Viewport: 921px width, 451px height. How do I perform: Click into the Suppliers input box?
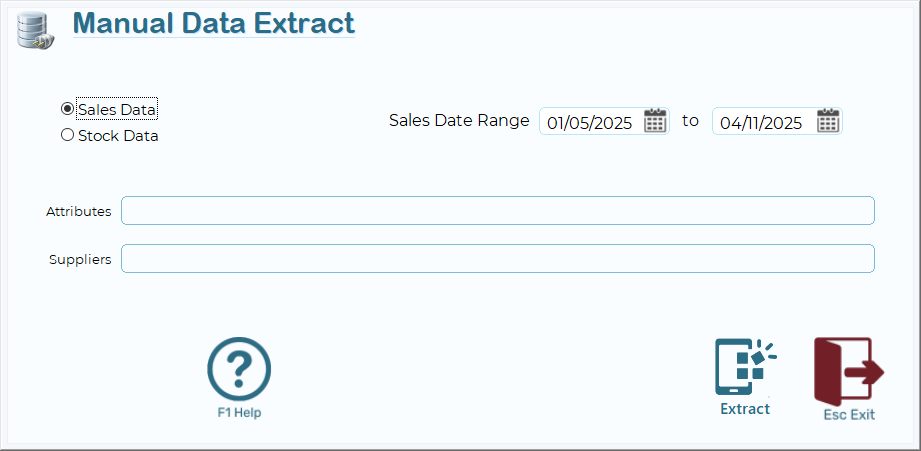tap(498, 259)
